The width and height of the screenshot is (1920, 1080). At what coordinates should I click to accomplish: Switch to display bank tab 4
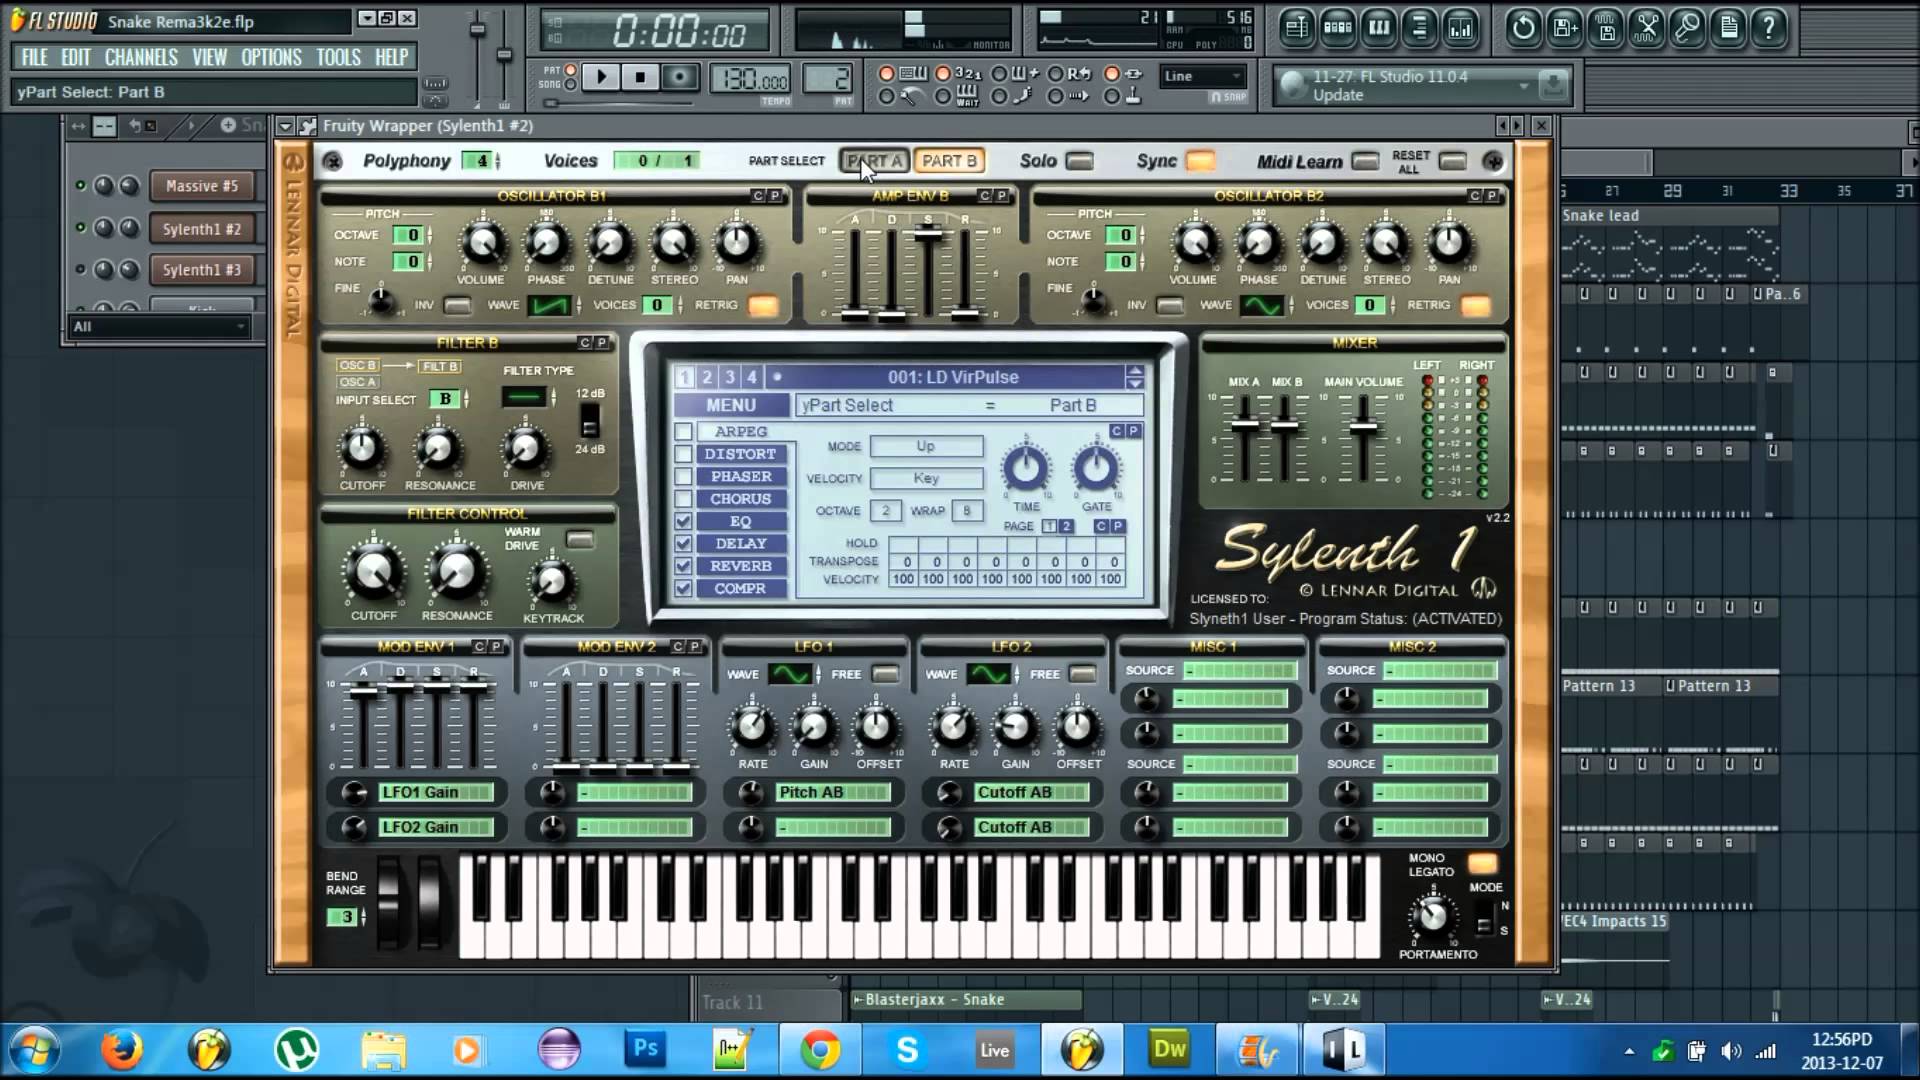coord(752,377)
